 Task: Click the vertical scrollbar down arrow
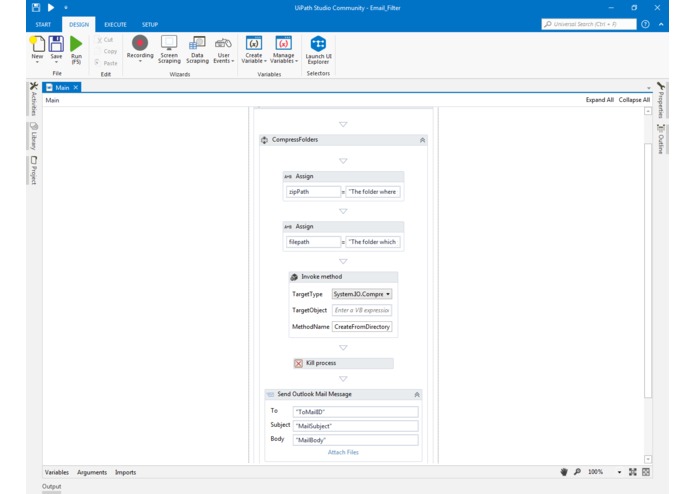click(x=648, y=459)
